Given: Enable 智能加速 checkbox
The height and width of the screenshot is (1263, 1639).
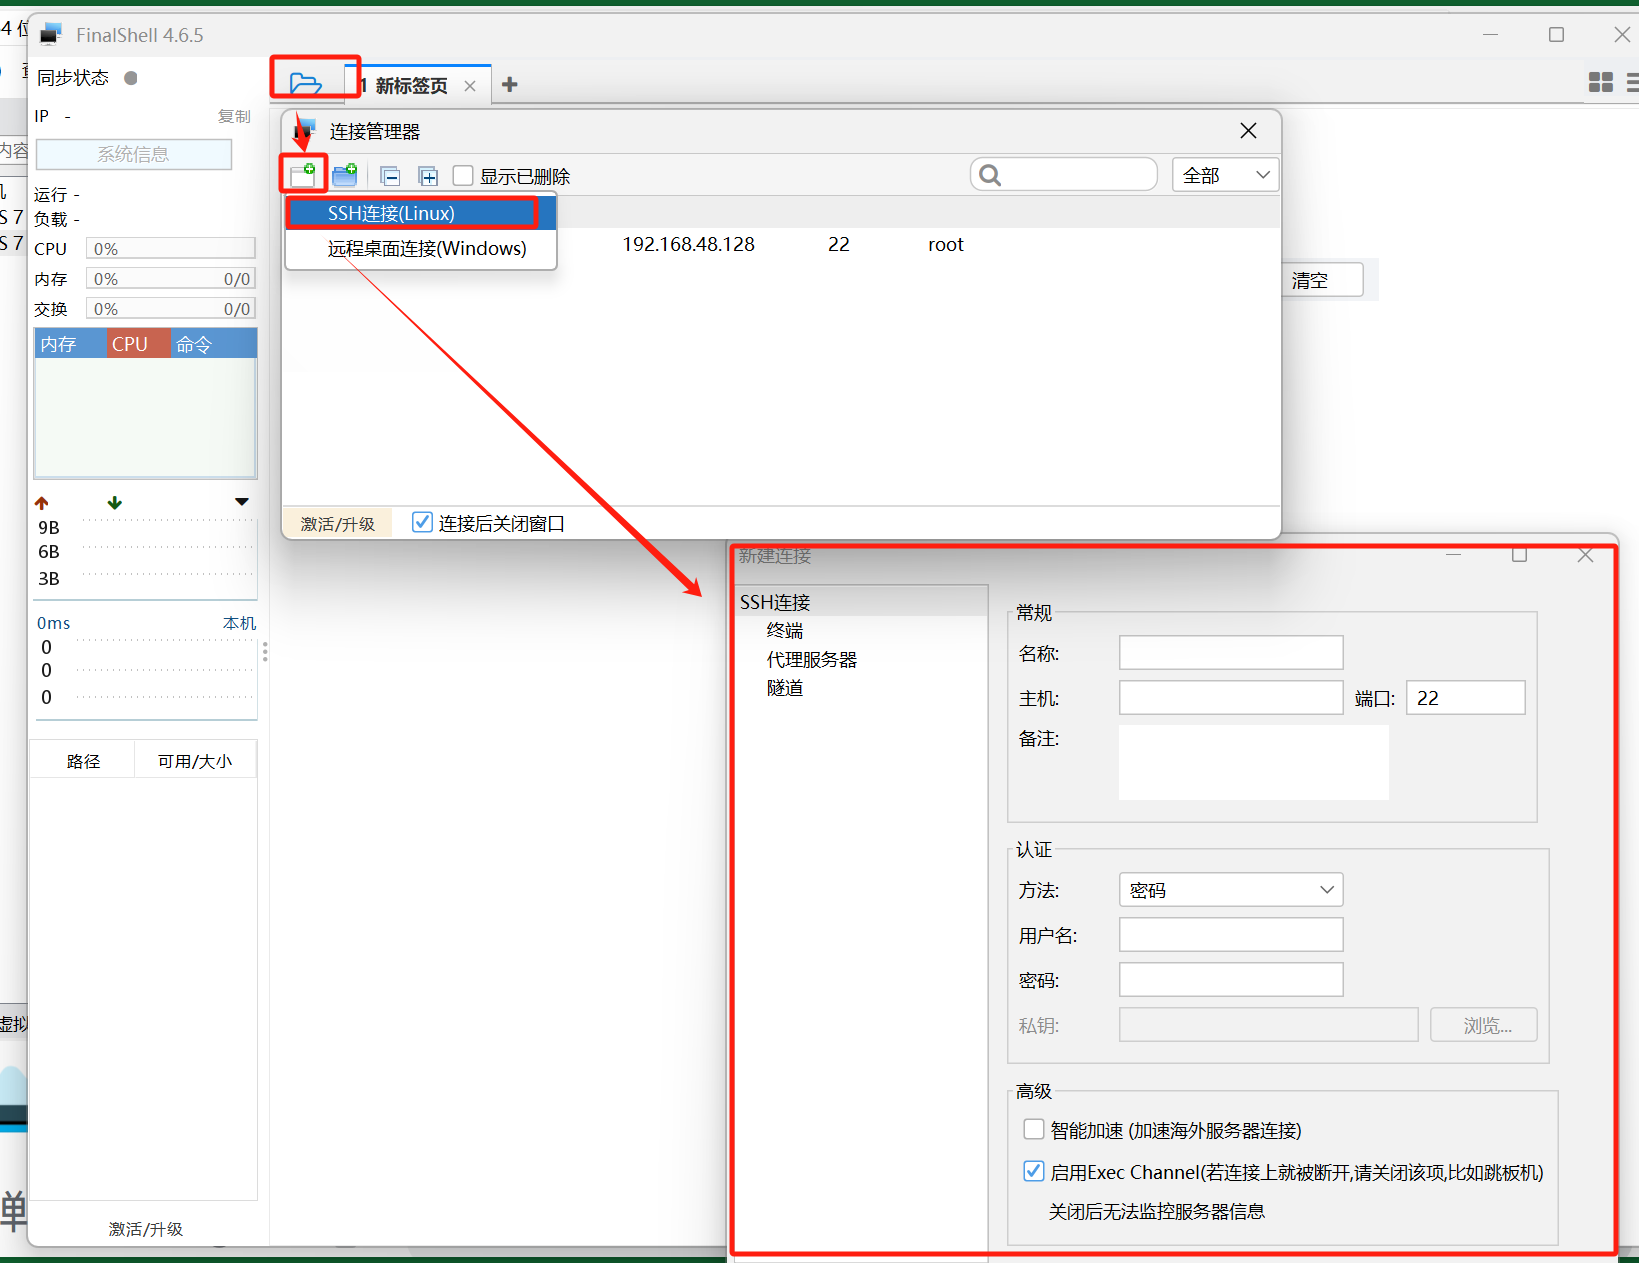Looking at the screenshot, I should point(1034,1129).
